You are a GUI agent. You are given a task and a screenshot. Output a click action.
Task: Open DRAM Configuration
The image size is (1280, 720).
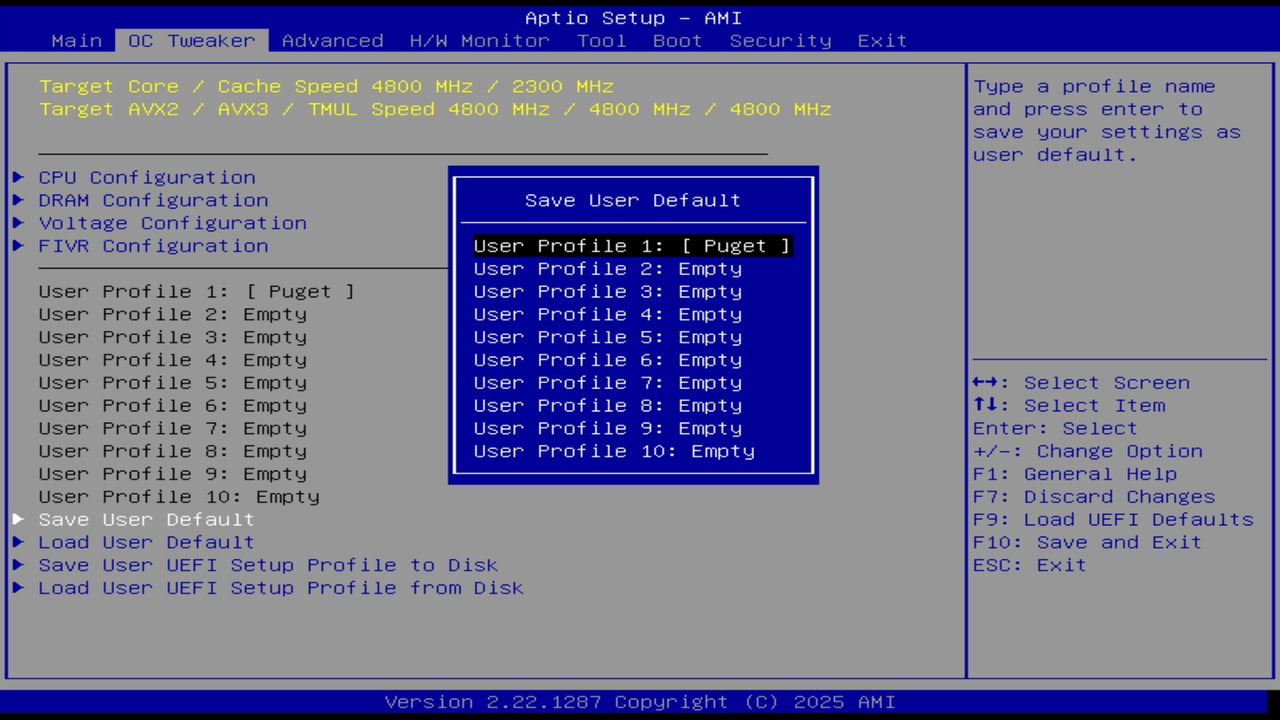point(154,200)
